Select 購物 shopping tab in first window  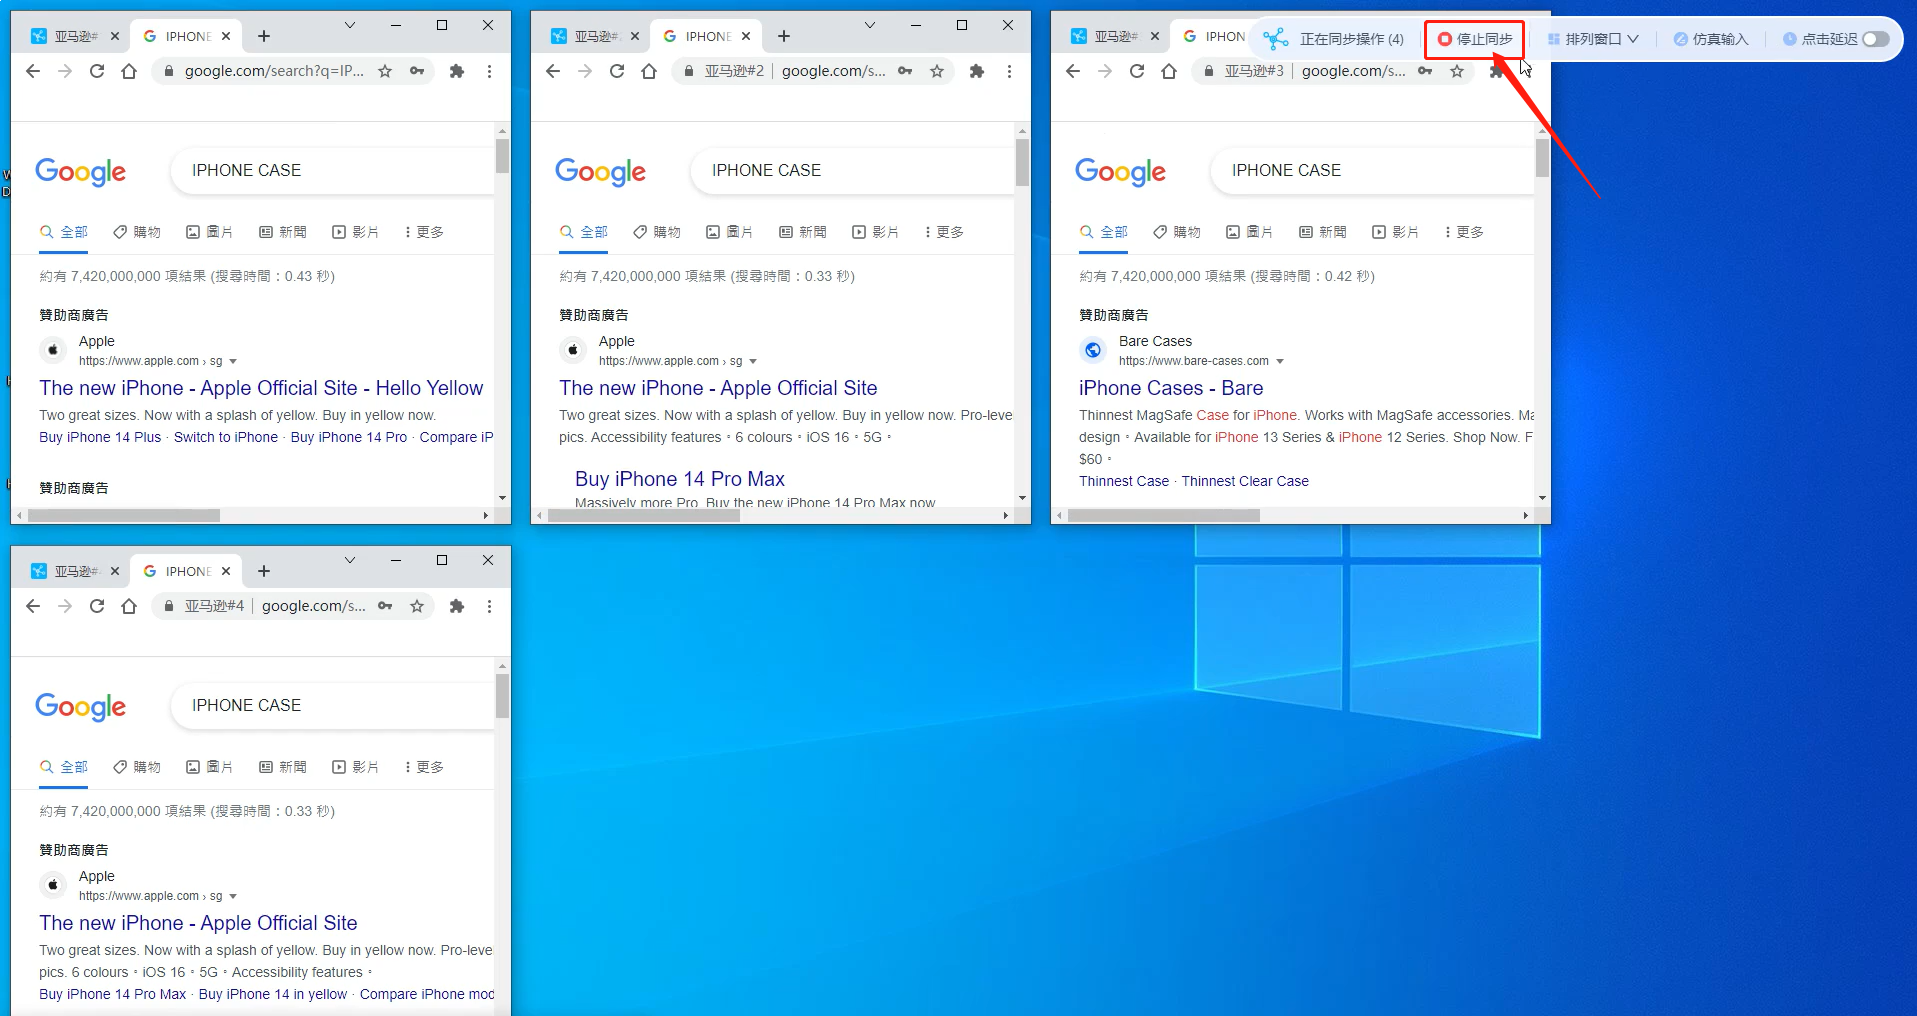tap(137, 232)
